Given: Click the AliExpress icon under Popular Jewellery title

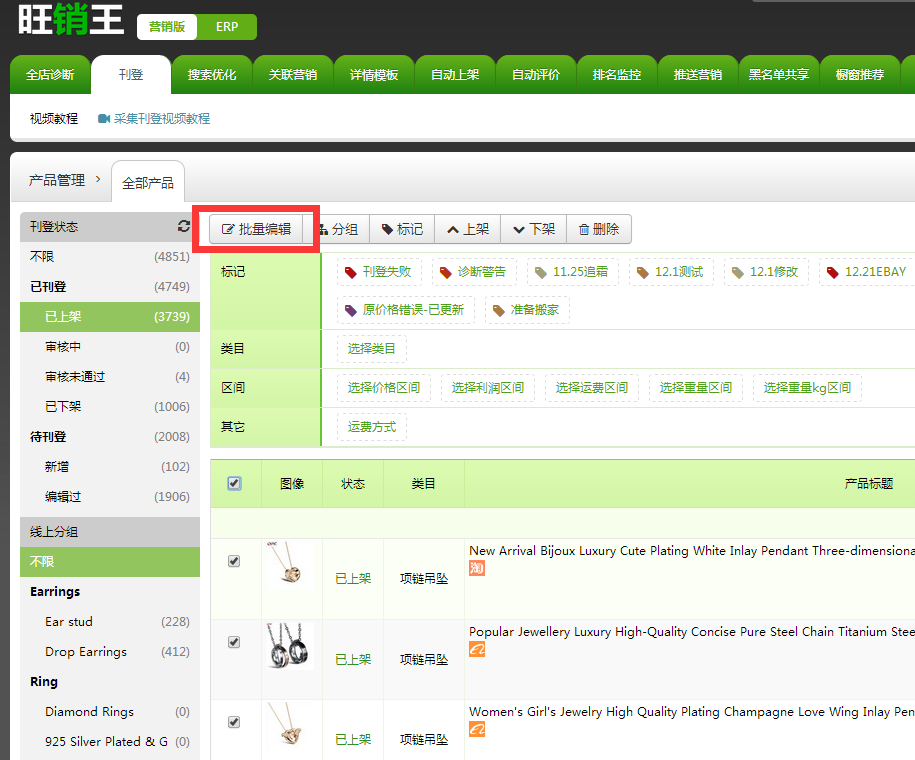Looking at the screenshot, I should click(x=477, y=649).
